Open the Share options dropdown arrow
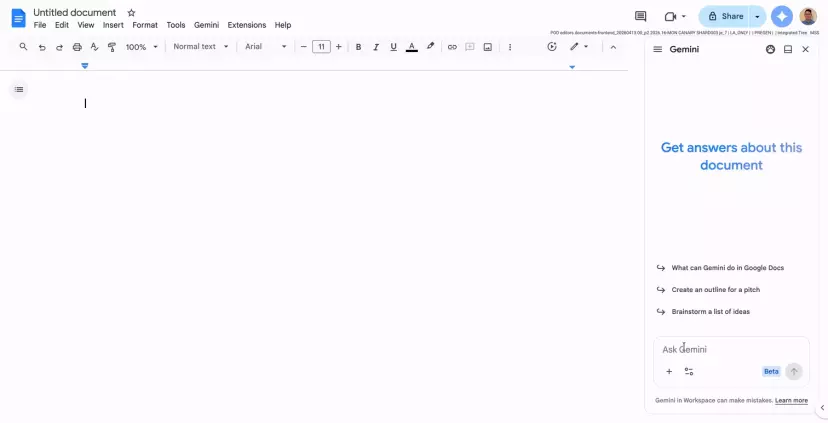This screenshot has height=423, width=828. click(x=757, y=16)
